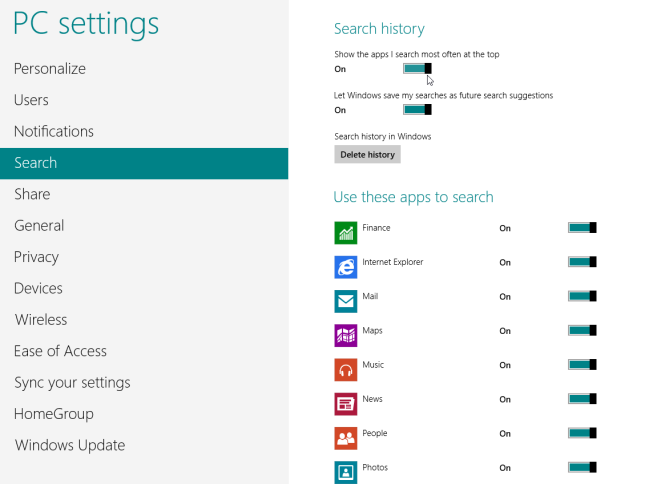The height and width of the screenshot is (484, 660).
Task: Switch off Internet Explorer search toggle
Action: 582,262
